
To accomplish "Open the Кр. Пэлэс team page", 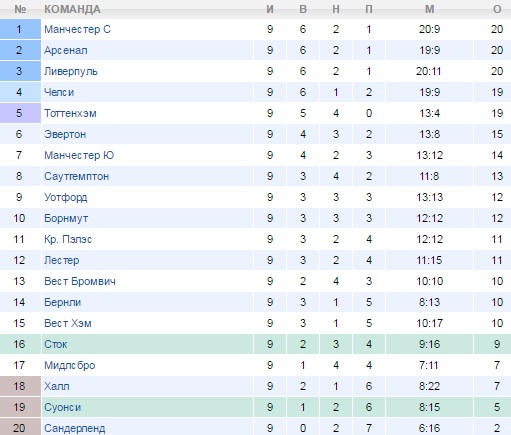I will pyautogui.click(x=68, y=239).
